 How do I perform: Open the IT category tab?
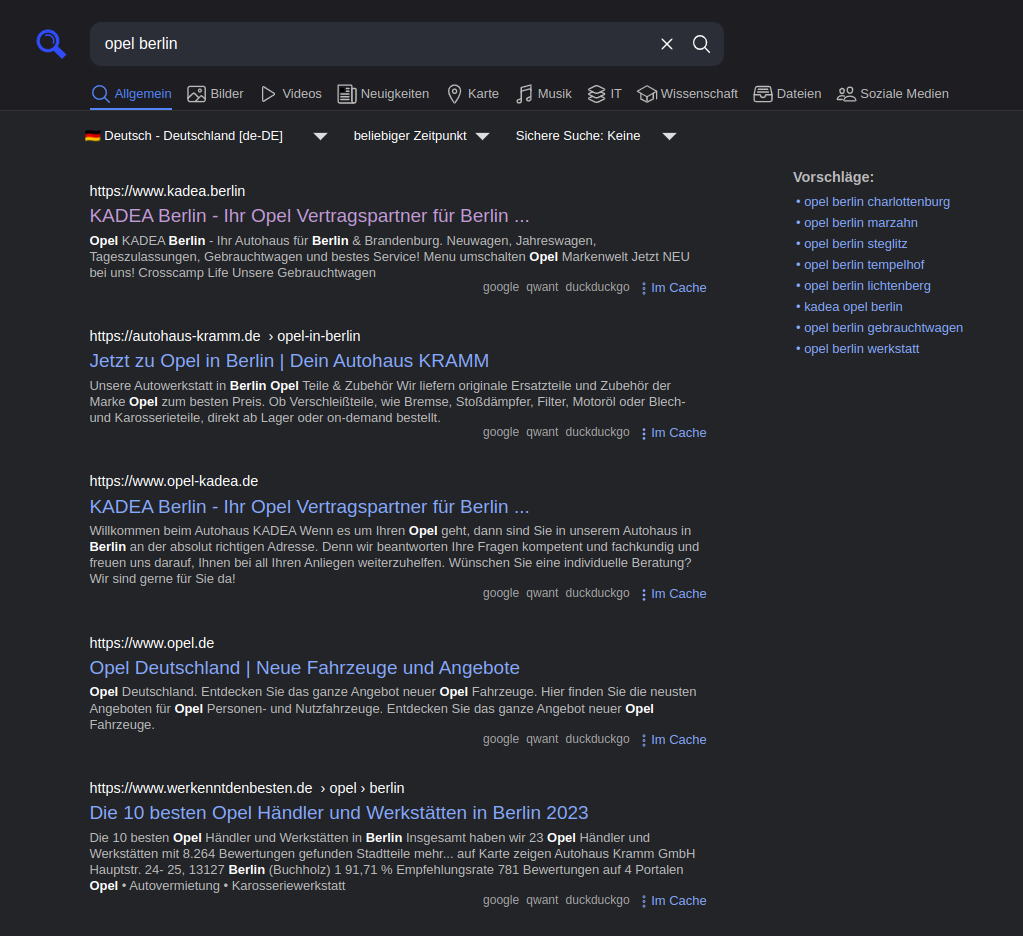click(x=604, y=94)
